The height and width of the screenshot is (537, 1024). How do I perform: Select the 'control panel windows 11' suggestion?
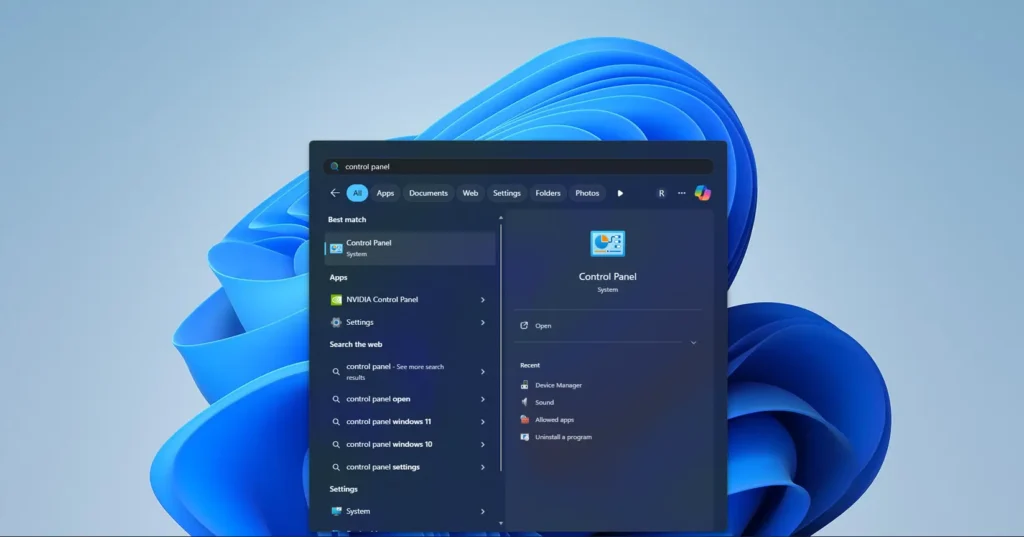click(x=410, y=422)
